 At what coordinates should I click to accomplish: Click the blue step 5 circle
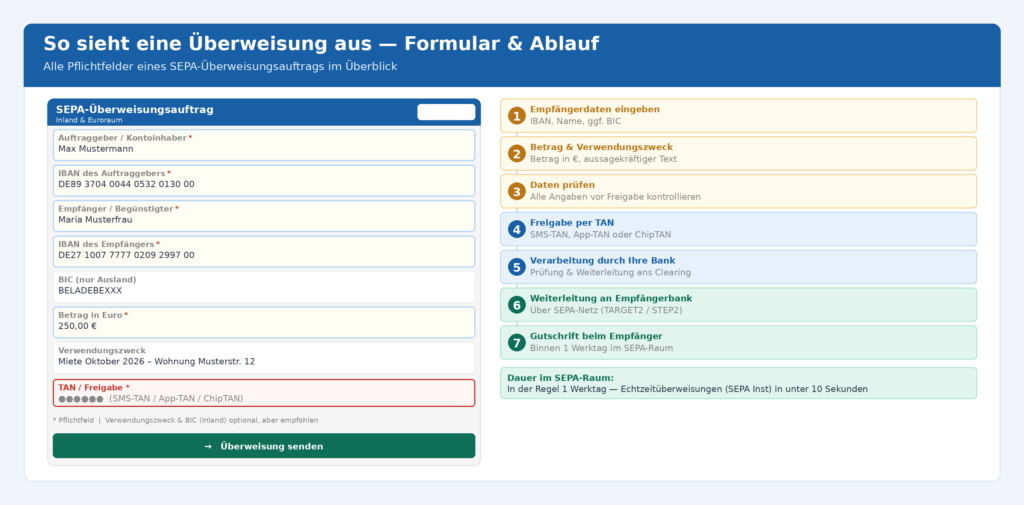click(517, 267)
